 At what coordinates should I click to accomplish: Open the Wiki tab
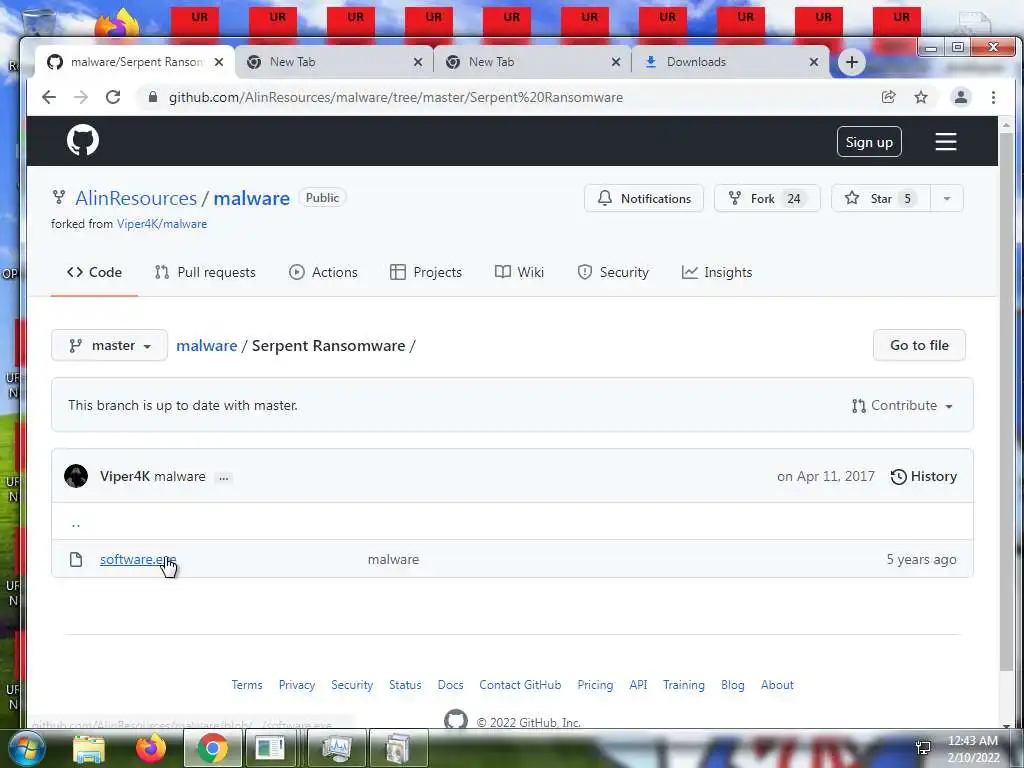519,272
